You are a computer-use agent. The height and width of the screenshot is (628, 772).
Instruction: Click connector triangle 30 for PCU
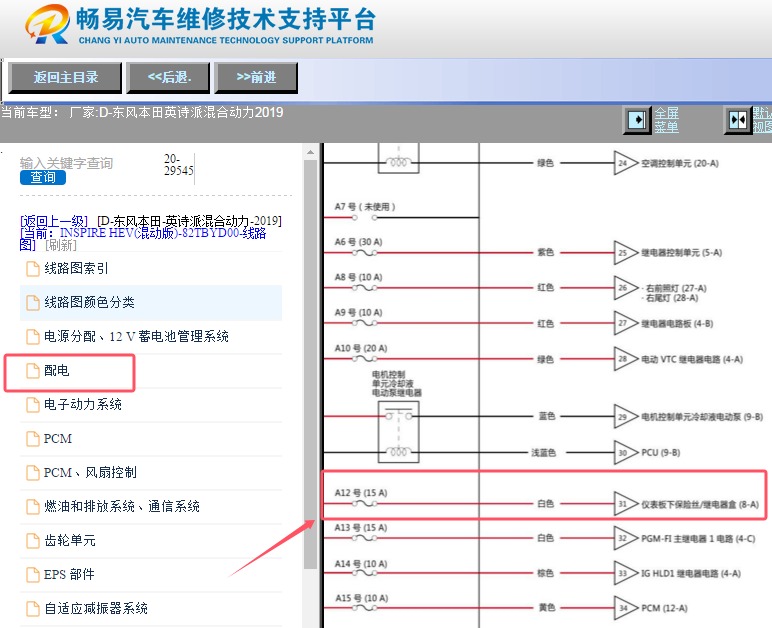(625, 452)
